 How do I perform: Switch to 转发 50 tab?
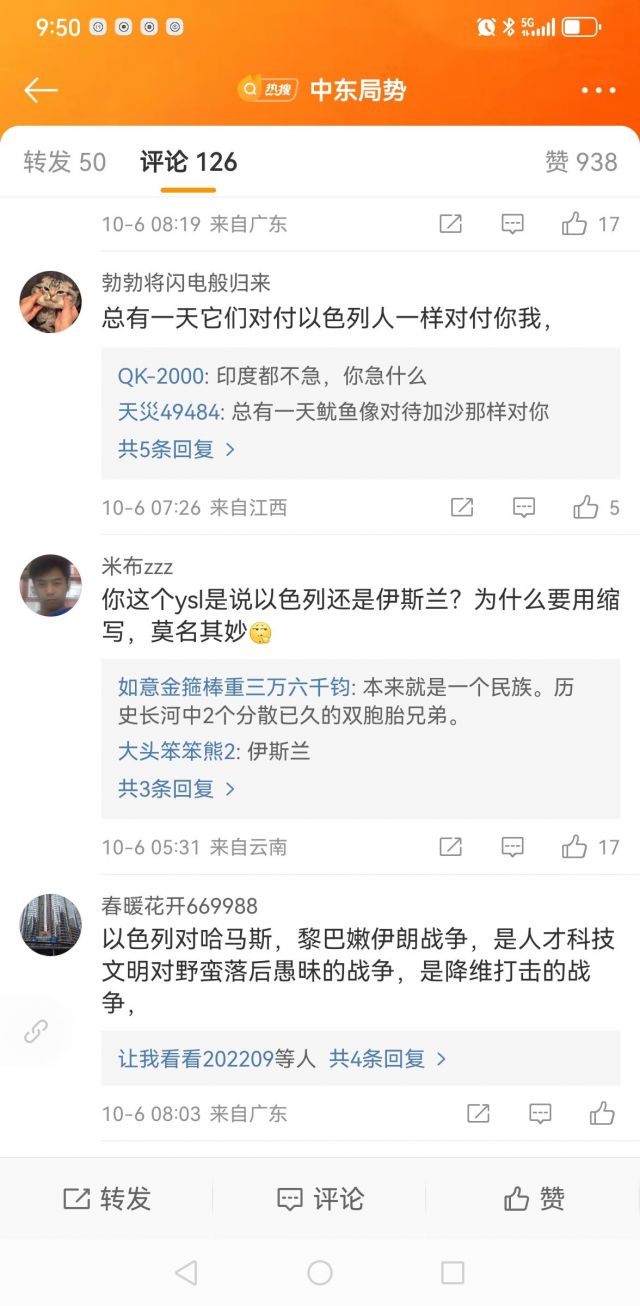pos(65,162)
